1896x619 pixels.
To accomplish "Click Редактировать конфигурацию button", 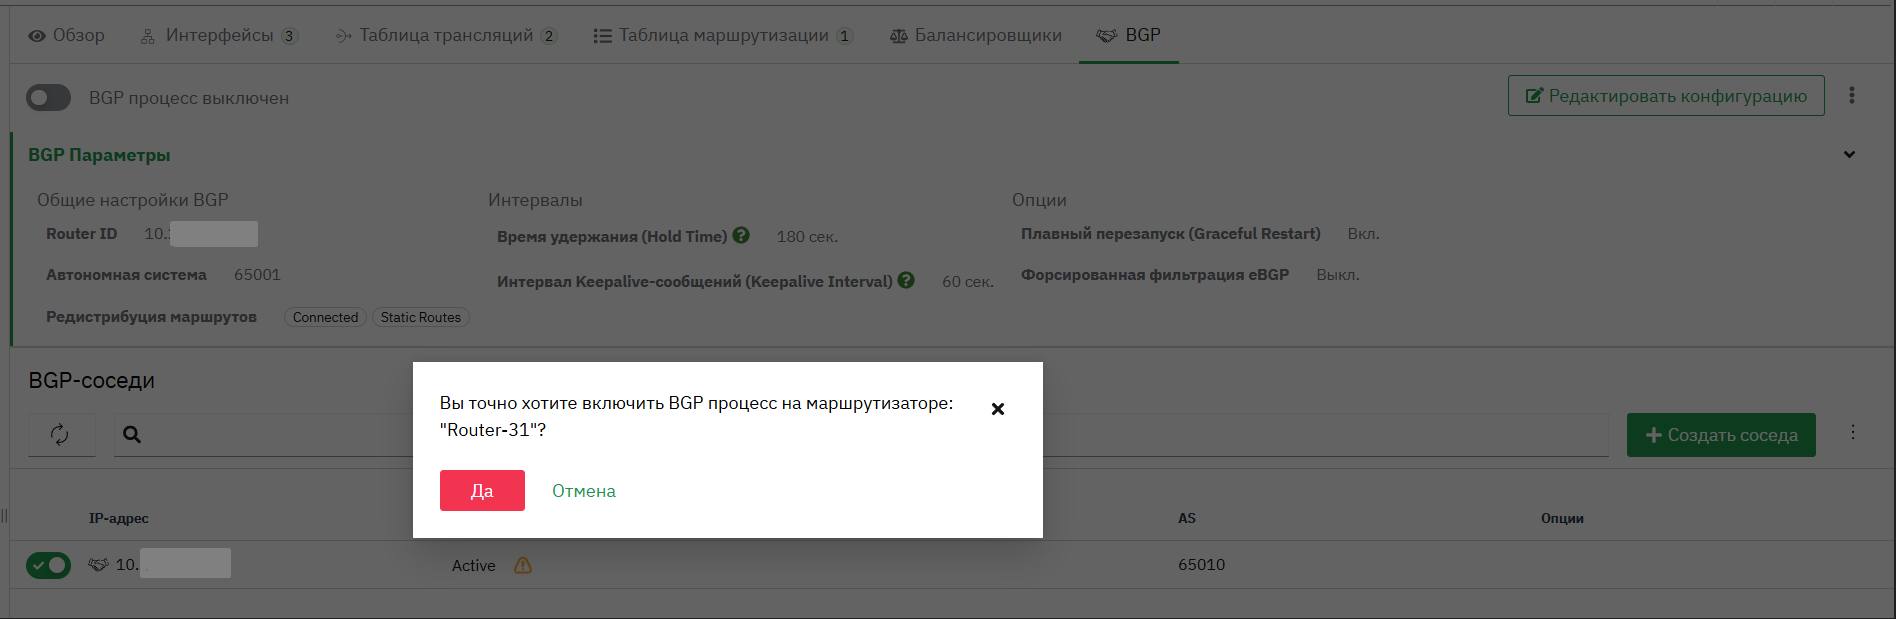I will point(1666,95).
